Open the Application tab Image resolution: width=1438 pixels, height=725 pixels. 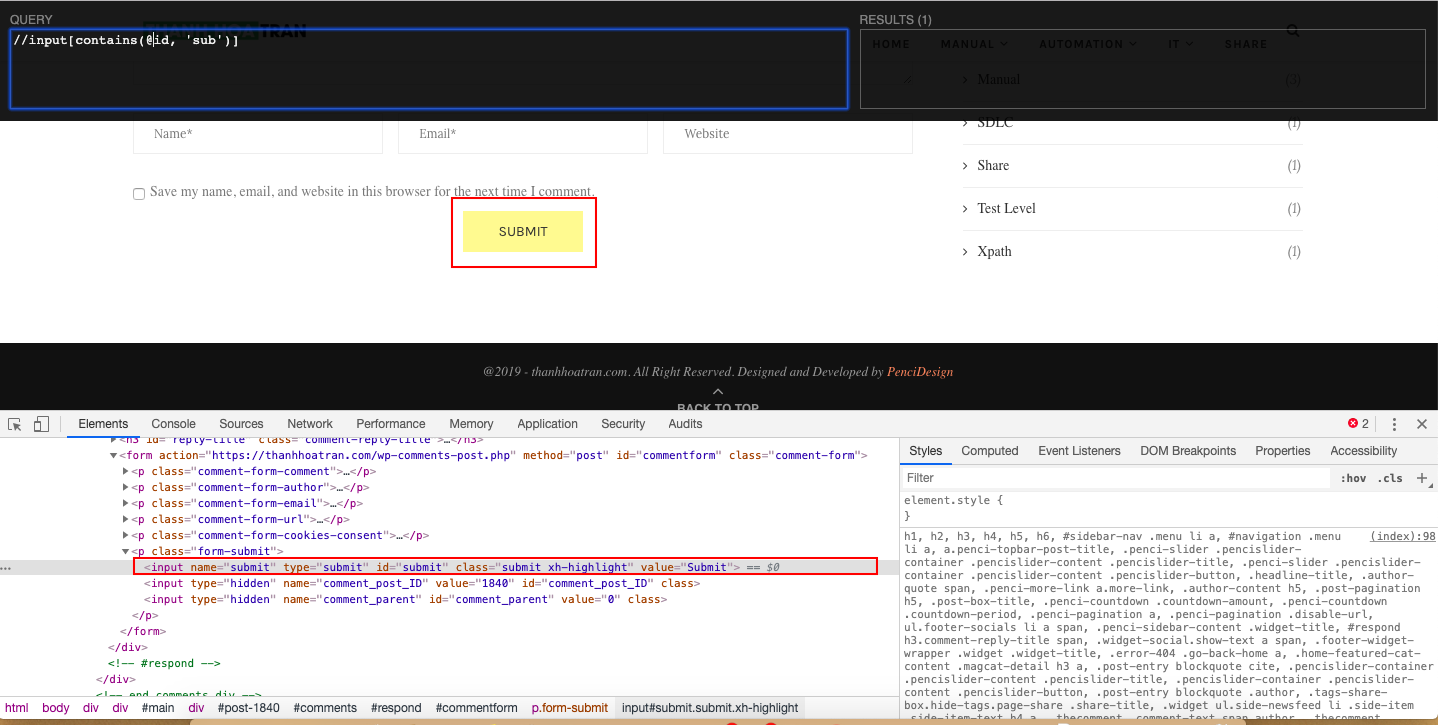pos(548,424)
